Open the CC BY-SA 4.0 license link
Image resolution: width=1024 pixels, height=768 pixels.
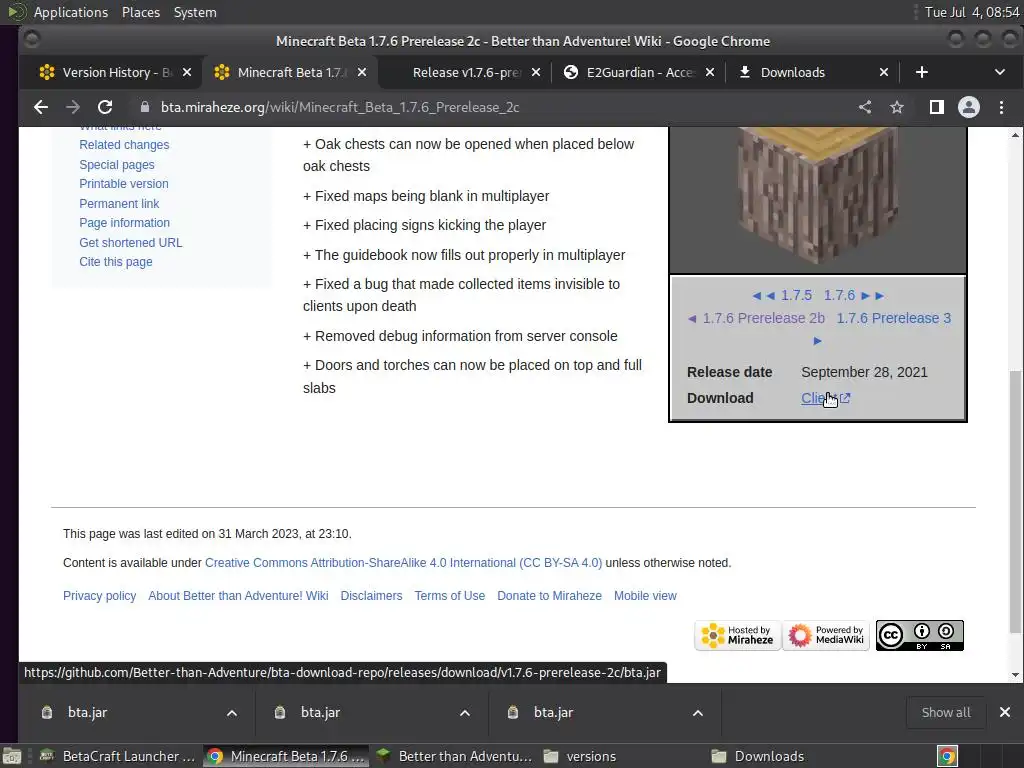(403, 563)
